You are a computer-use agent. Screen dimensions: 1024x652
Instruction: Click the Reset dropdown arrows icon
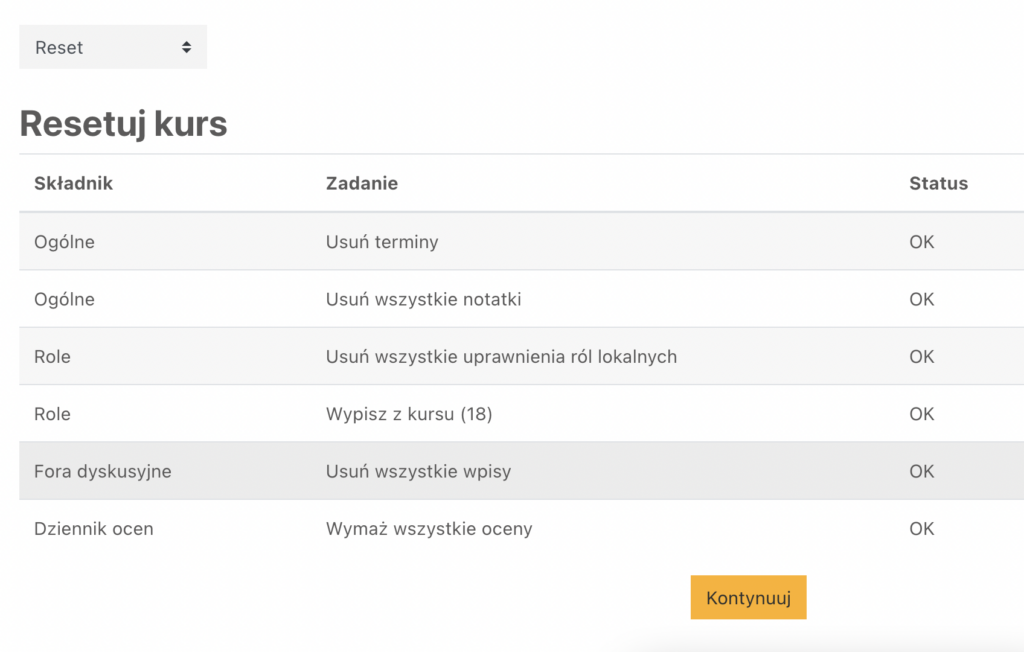pyautogui.click(x=186, y=47)
